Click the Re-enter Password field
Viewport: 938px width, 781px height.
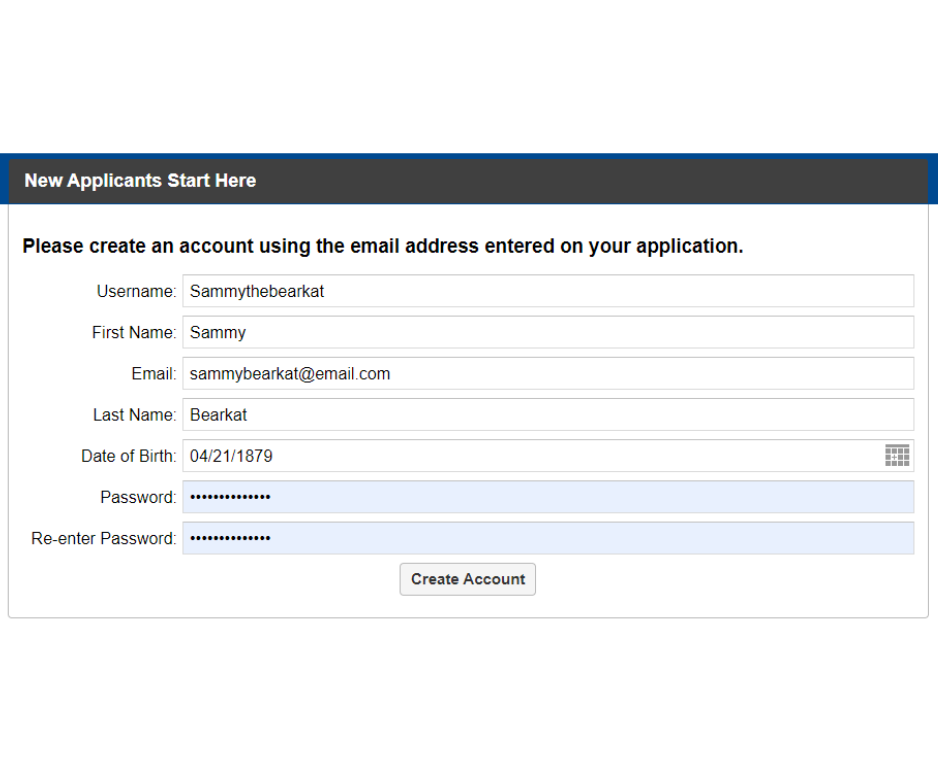pos(548,538)
